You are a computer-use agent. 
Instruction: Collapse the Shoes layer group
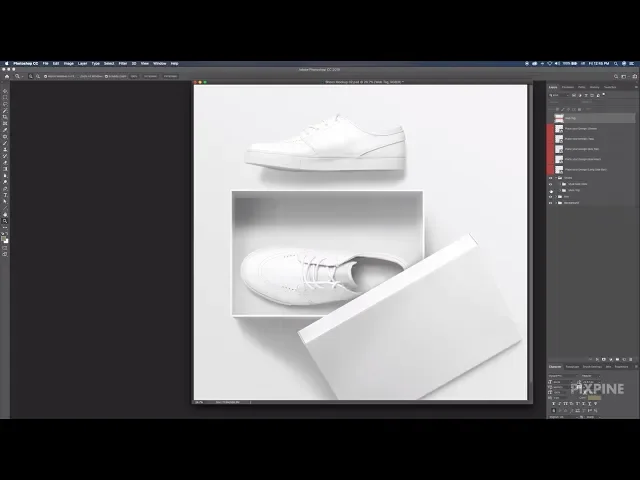(x=558, y=177)
